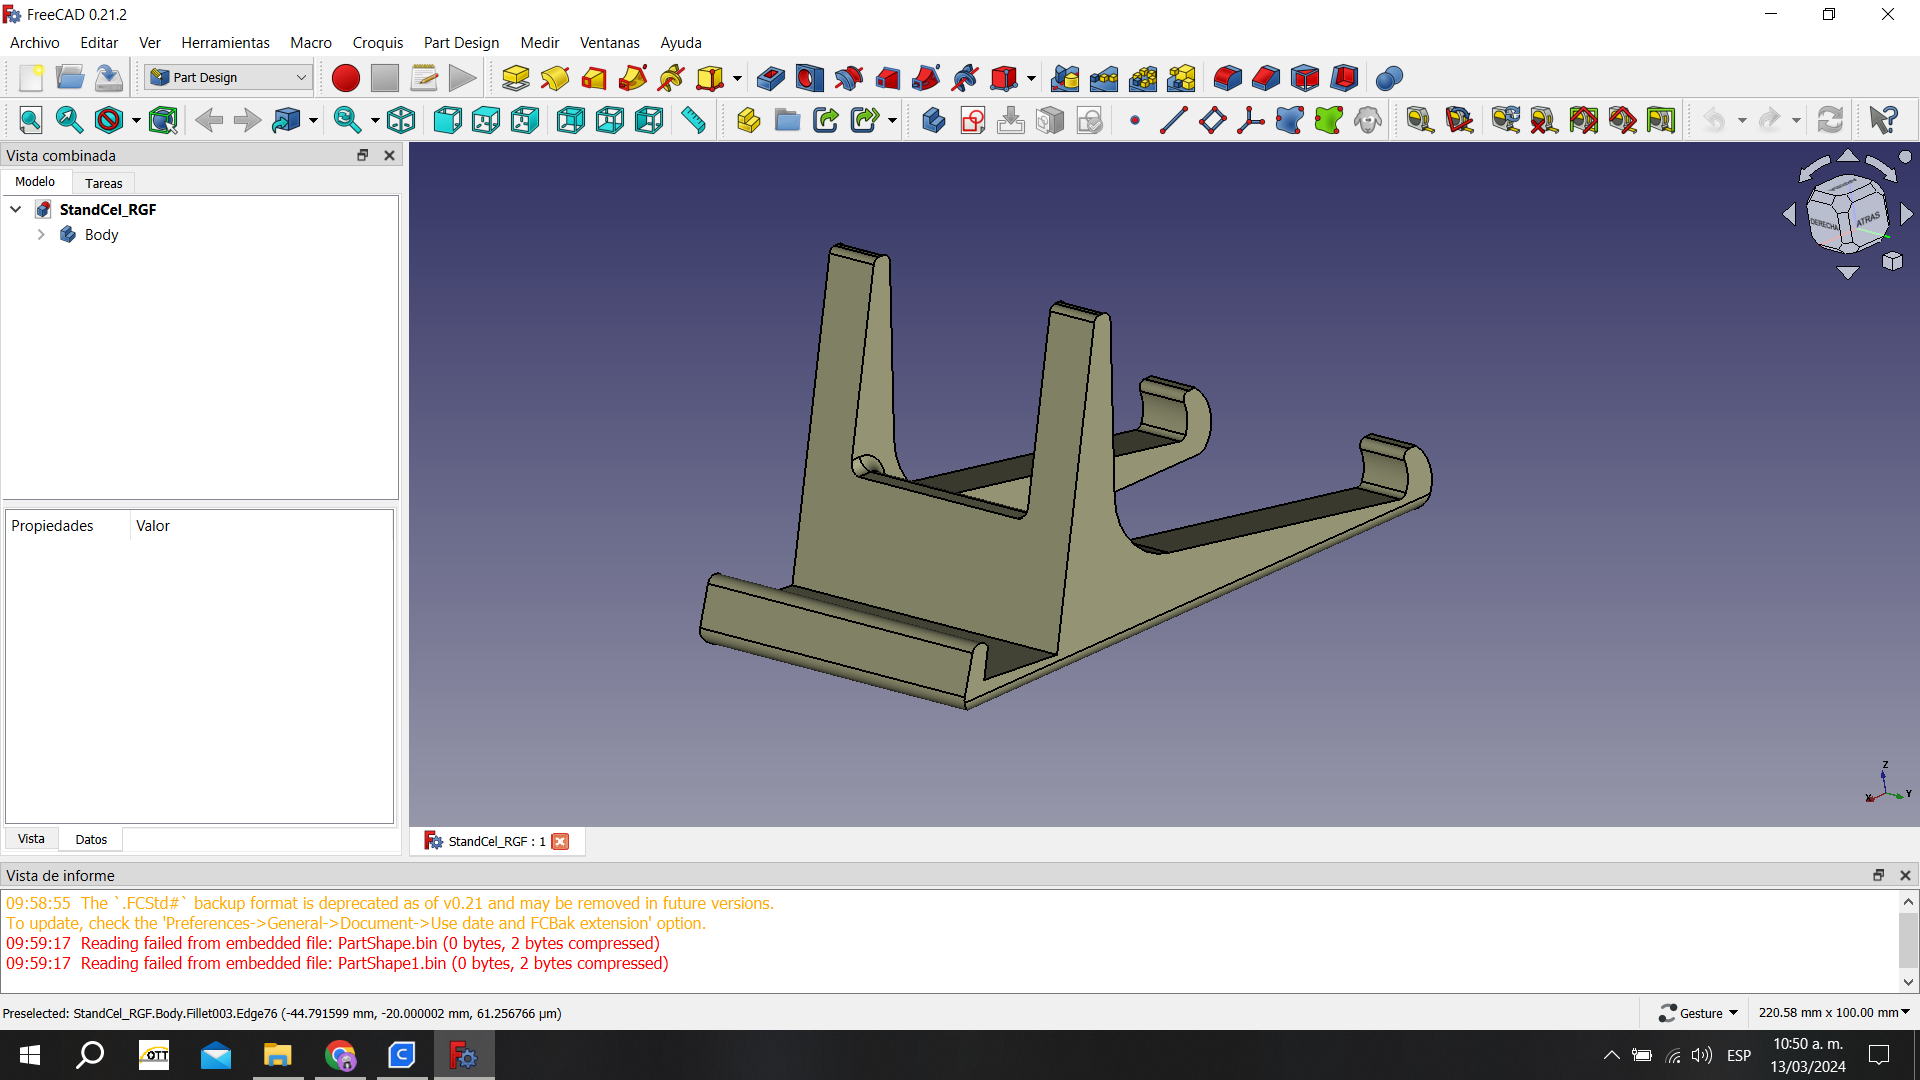
Task: Close the StandCel_RGF : 1 document tab
Action: (561, 841)
